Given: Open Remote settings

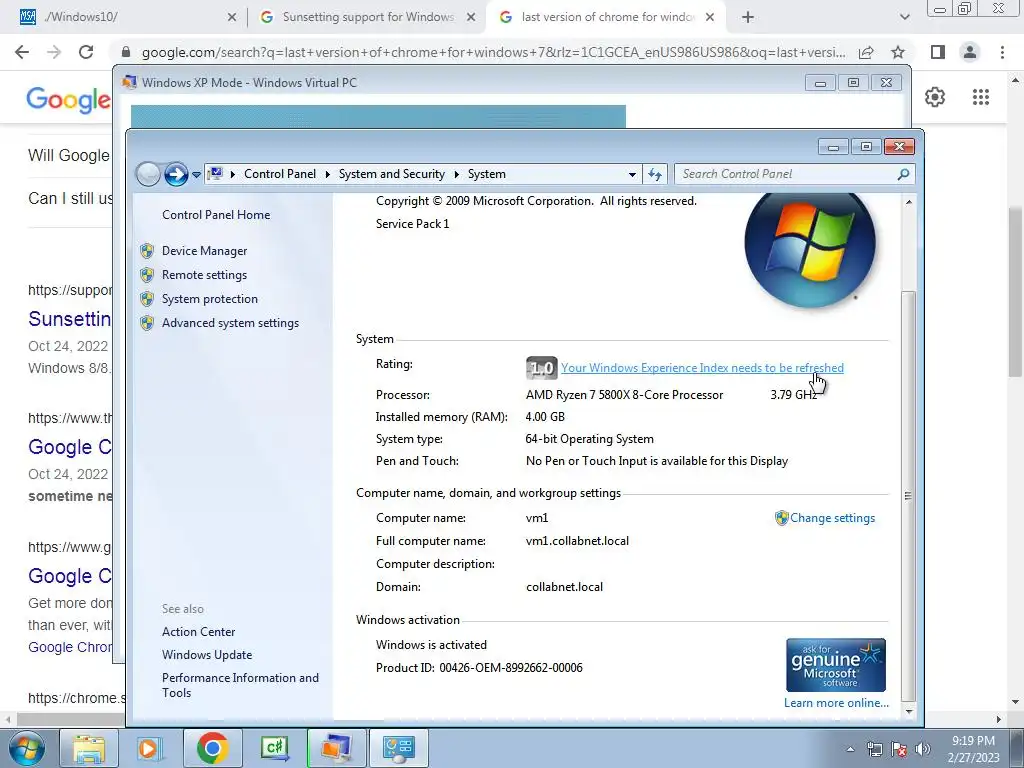Looking at the screenshot, I should (204, 275).
